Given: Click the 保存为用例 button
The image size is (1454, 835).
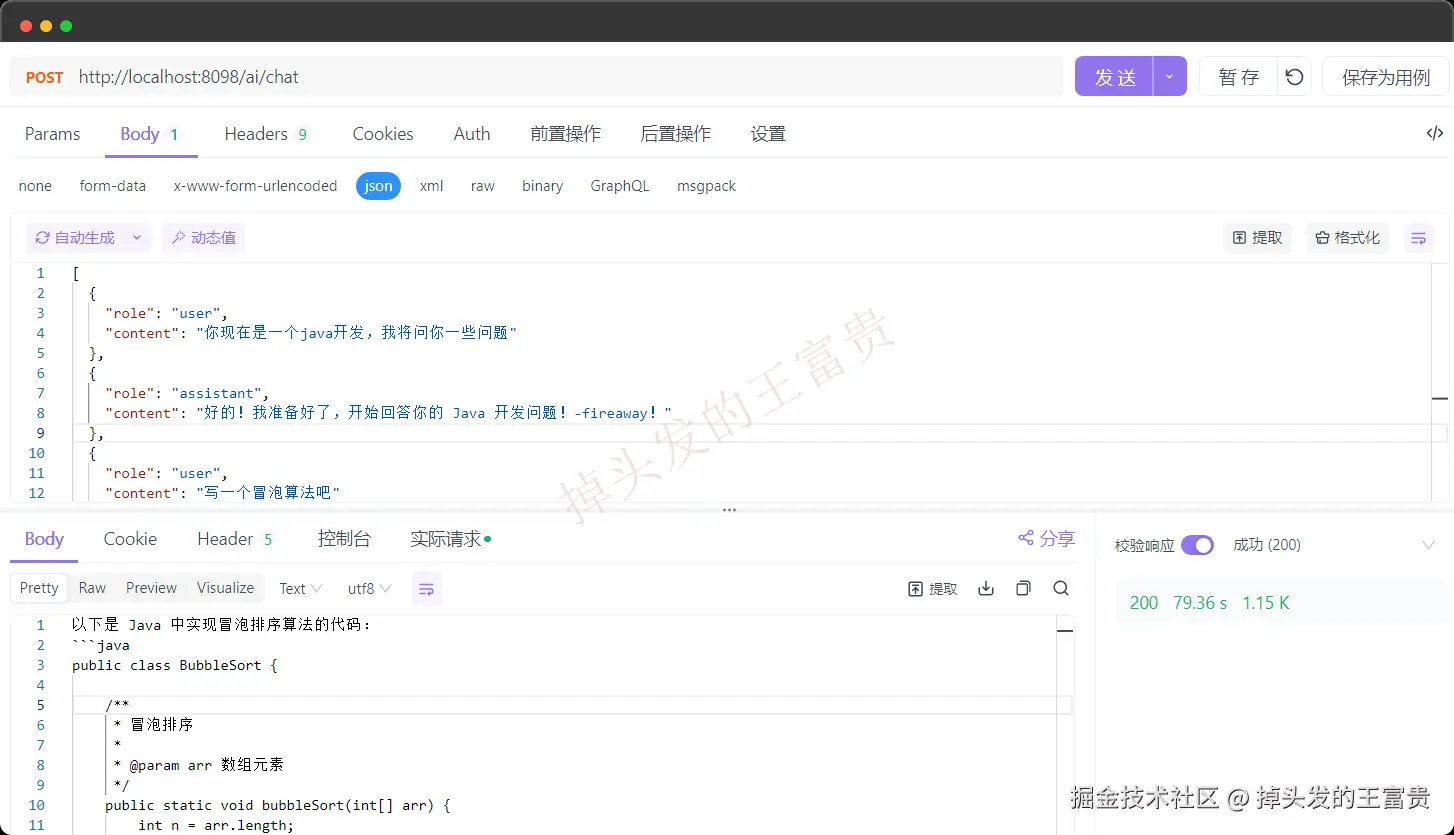Looking at the screenshot, I should [x=1385, y=77].
